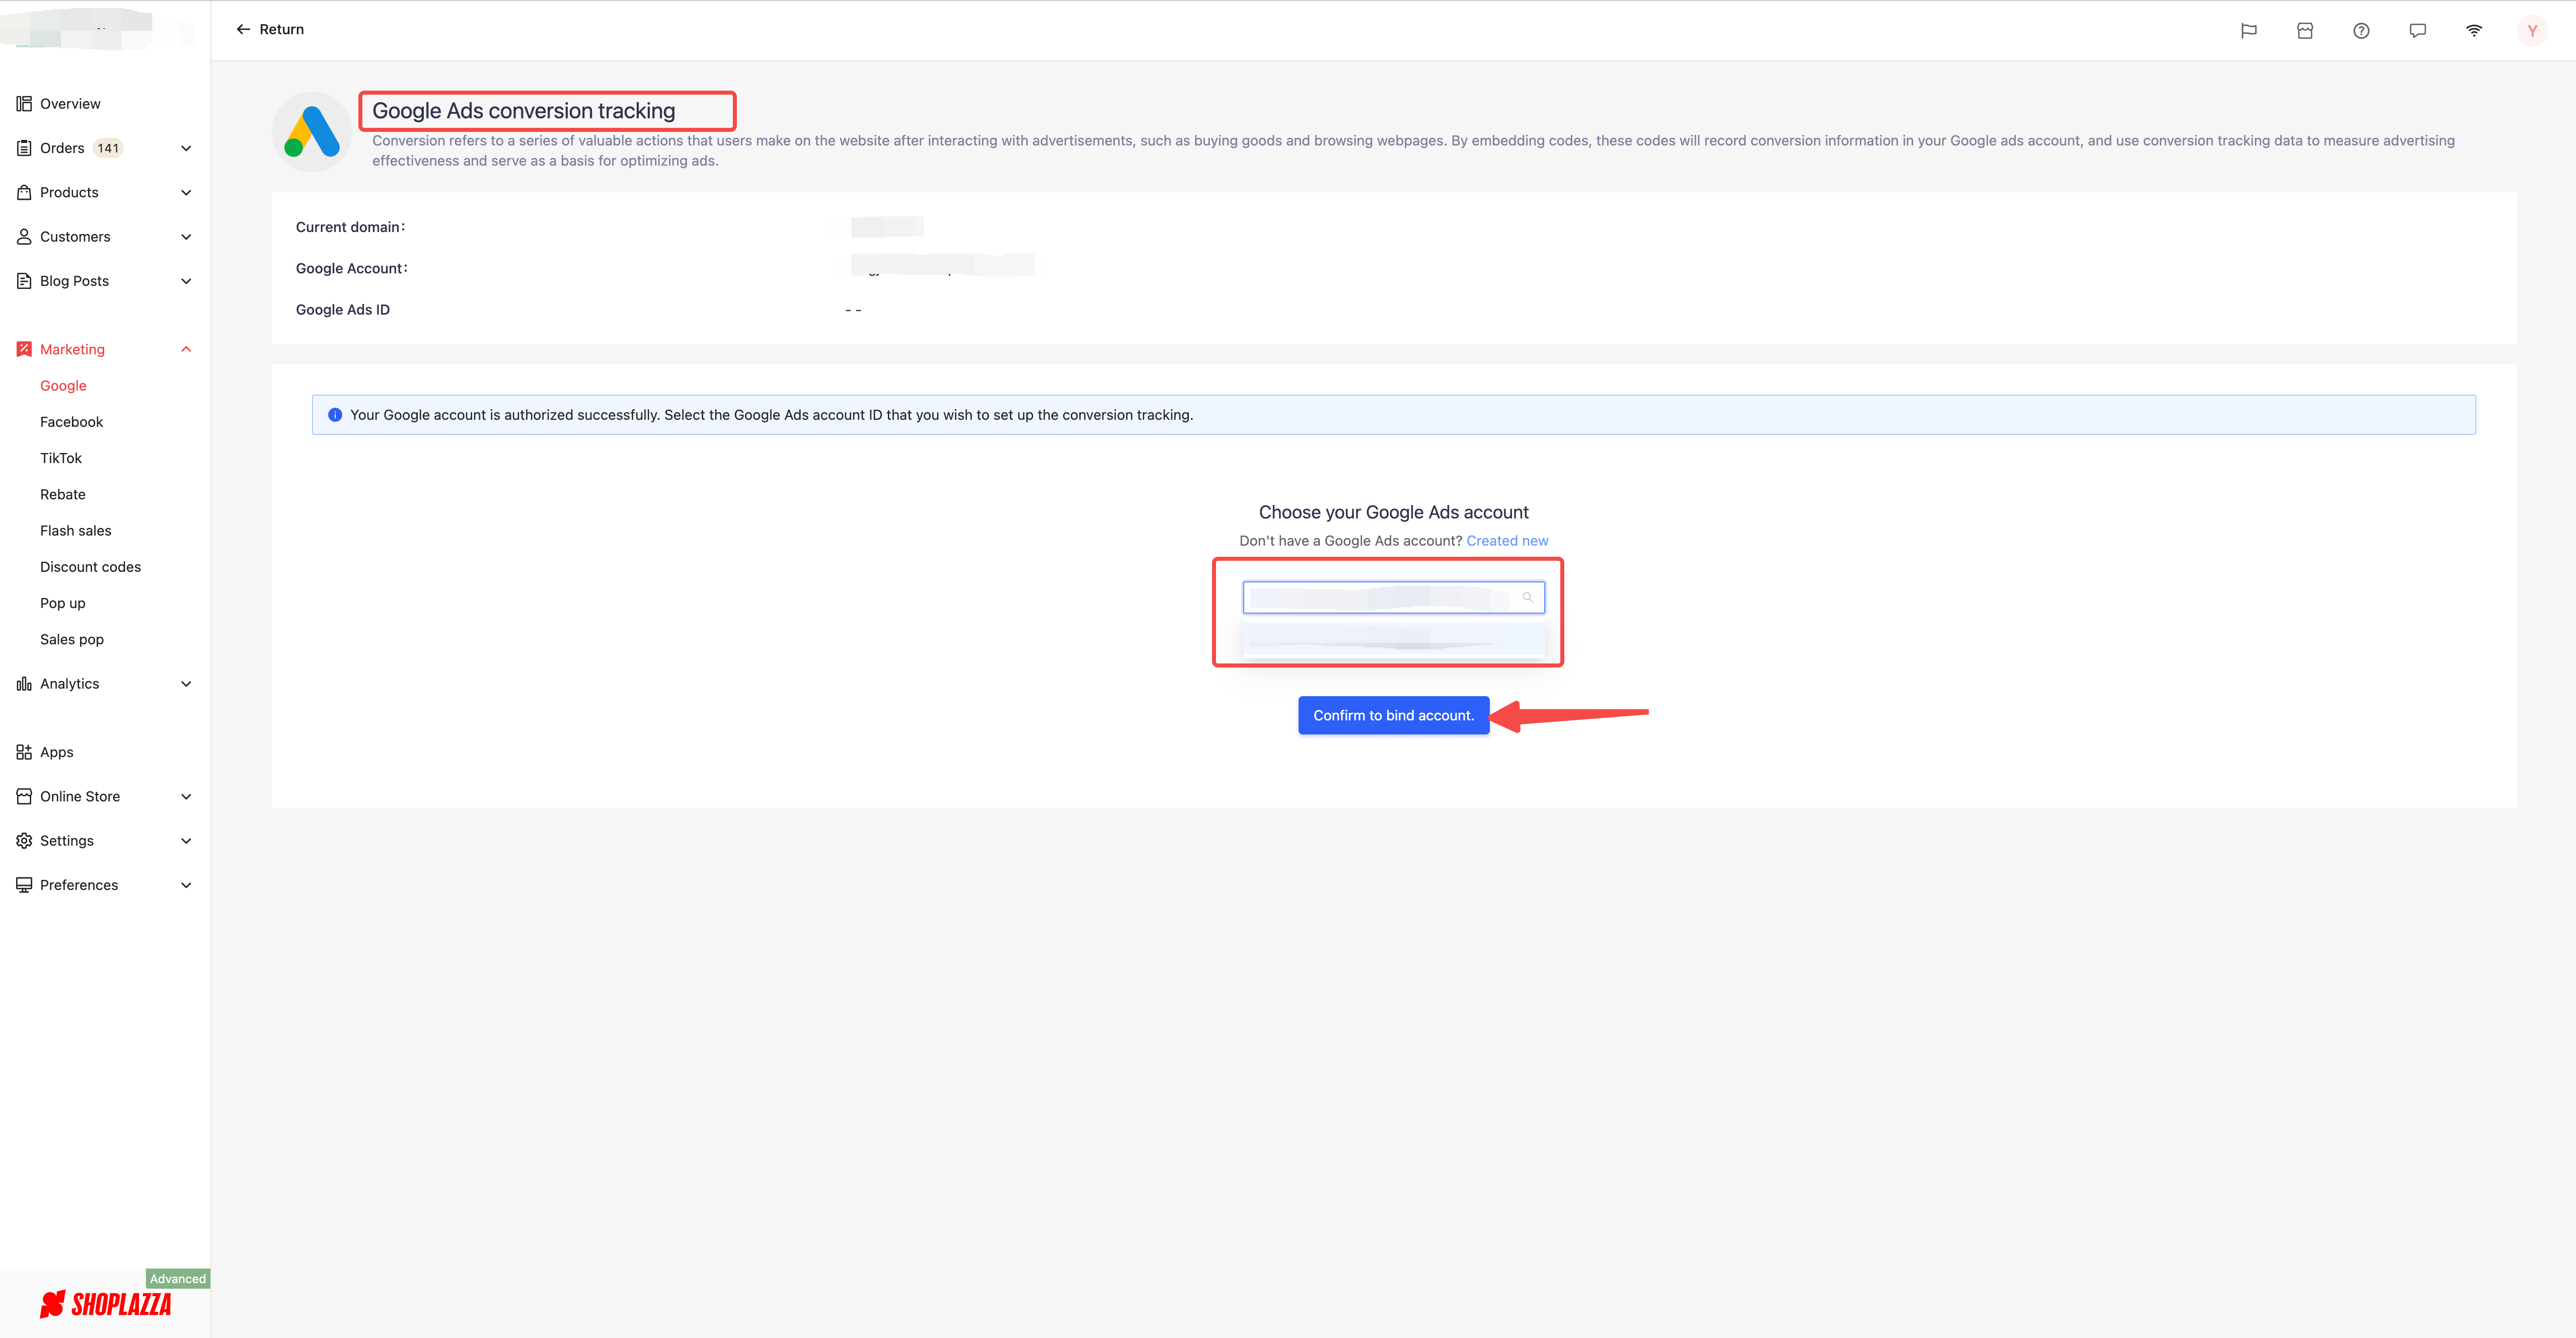Click the Orders clipboard icon
Screen dimensions: 2576x1338
24,148
